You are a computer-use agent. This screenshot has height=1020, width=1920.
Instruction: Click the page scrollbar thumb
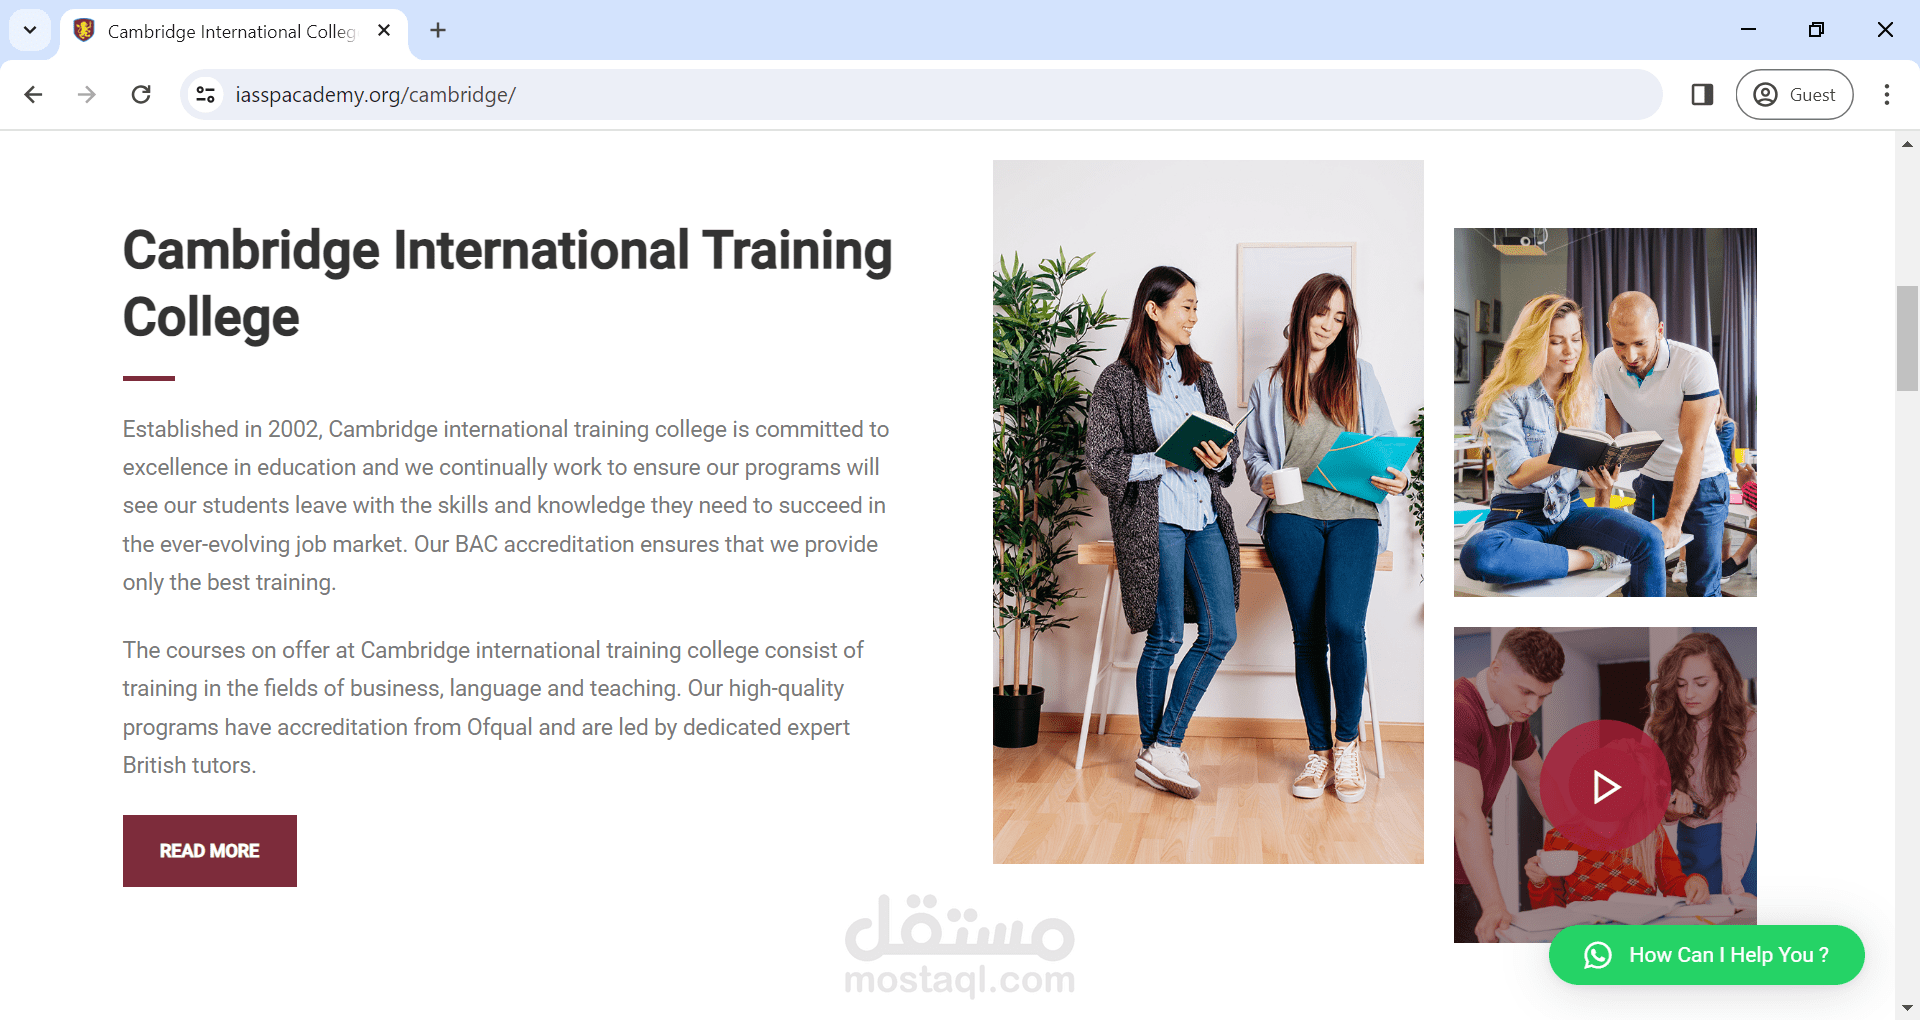pos(1907,338)
